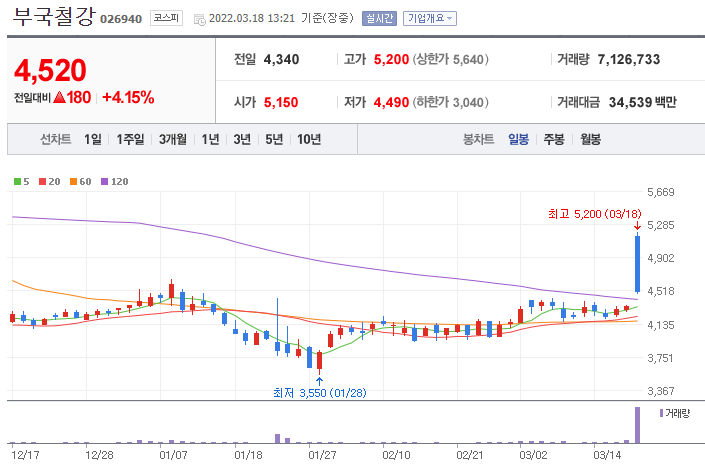The width and height of the screenshot is (705, 468).
Task: Click the purple 거래량 volume legend marker
Action: pyautogui.click(x=661, y=413)
